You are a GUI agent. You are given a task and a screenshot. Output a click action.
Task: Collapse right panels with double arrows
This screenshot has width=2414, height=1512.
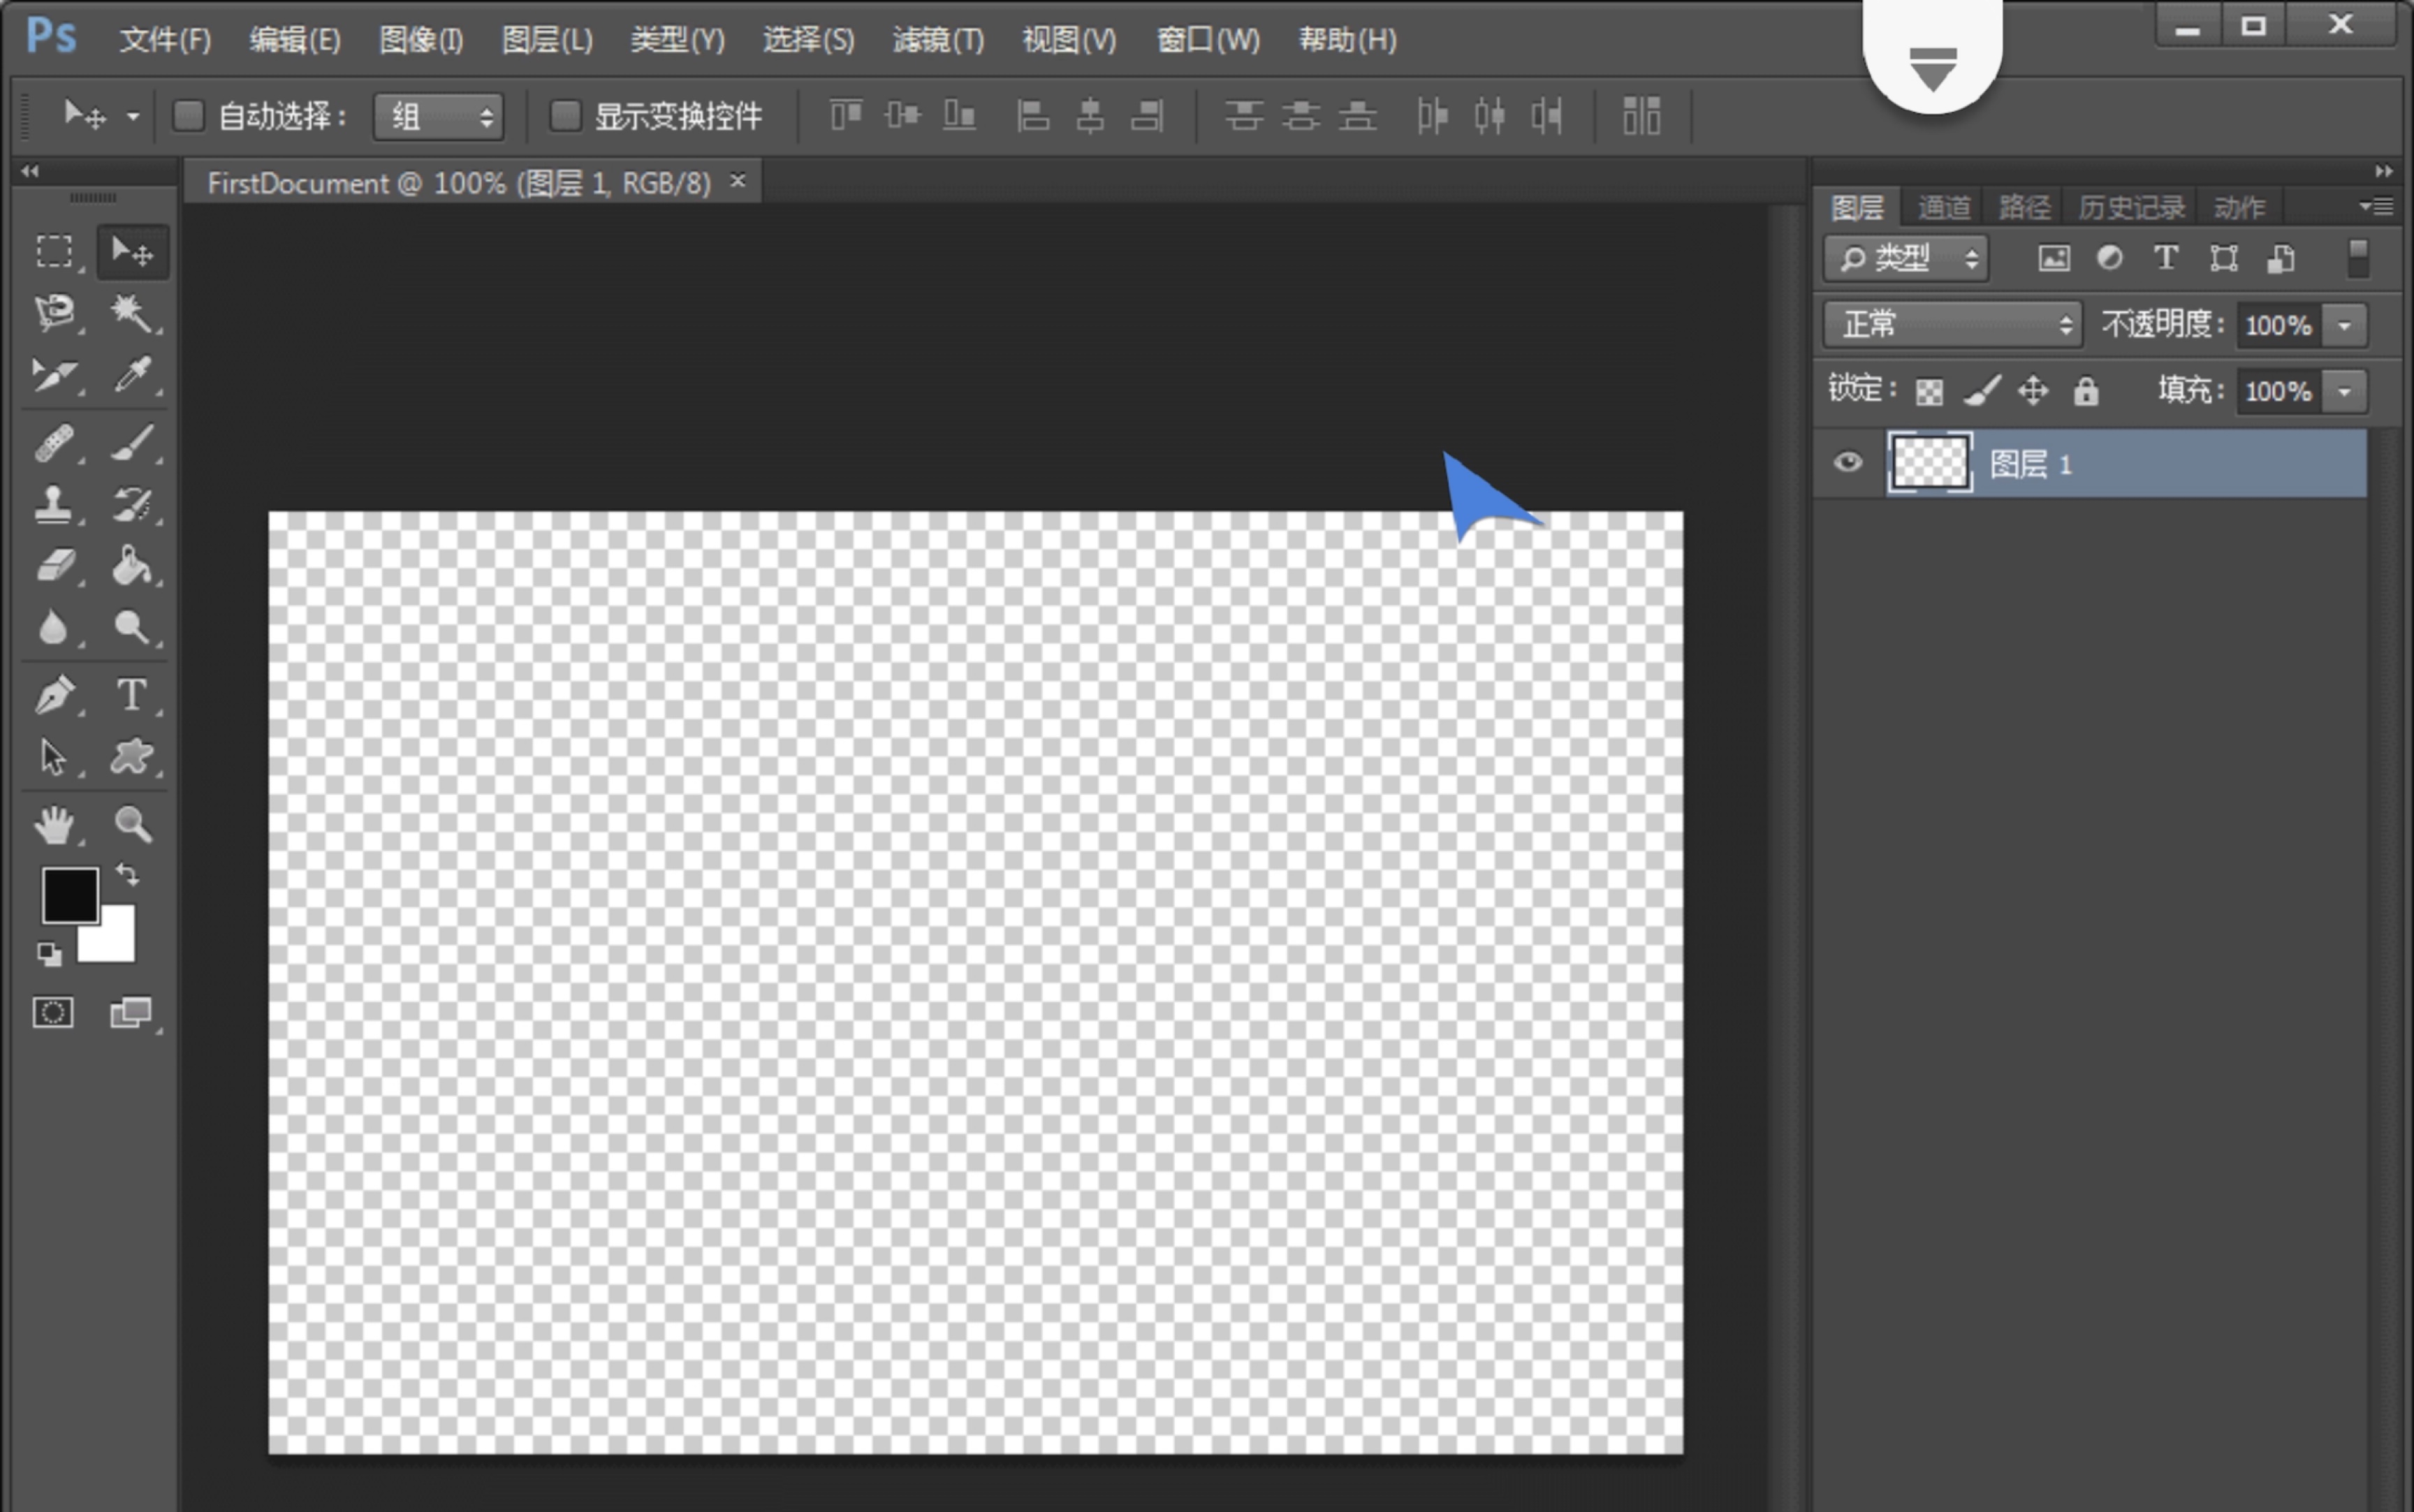(2384, 171)
